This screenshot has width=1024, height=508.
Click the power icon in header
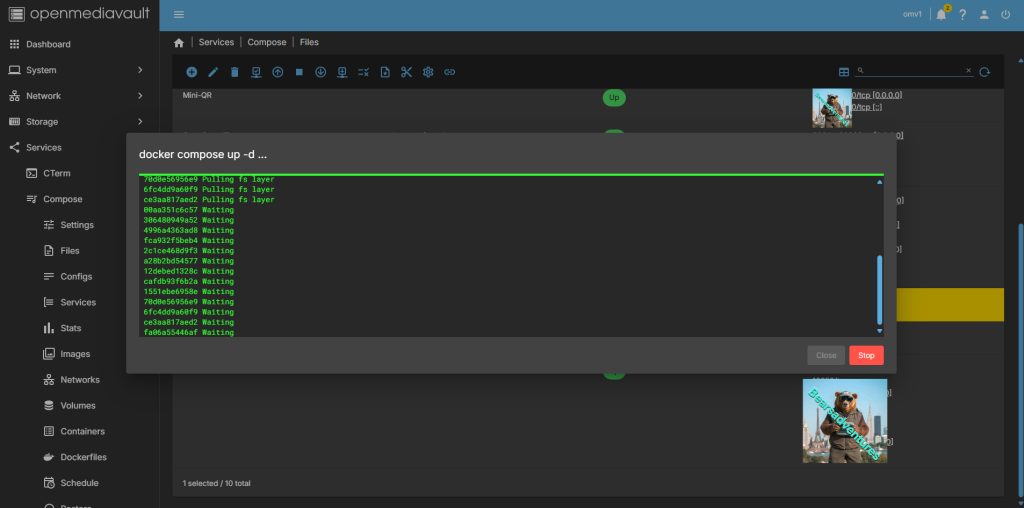coord(1006,15)
